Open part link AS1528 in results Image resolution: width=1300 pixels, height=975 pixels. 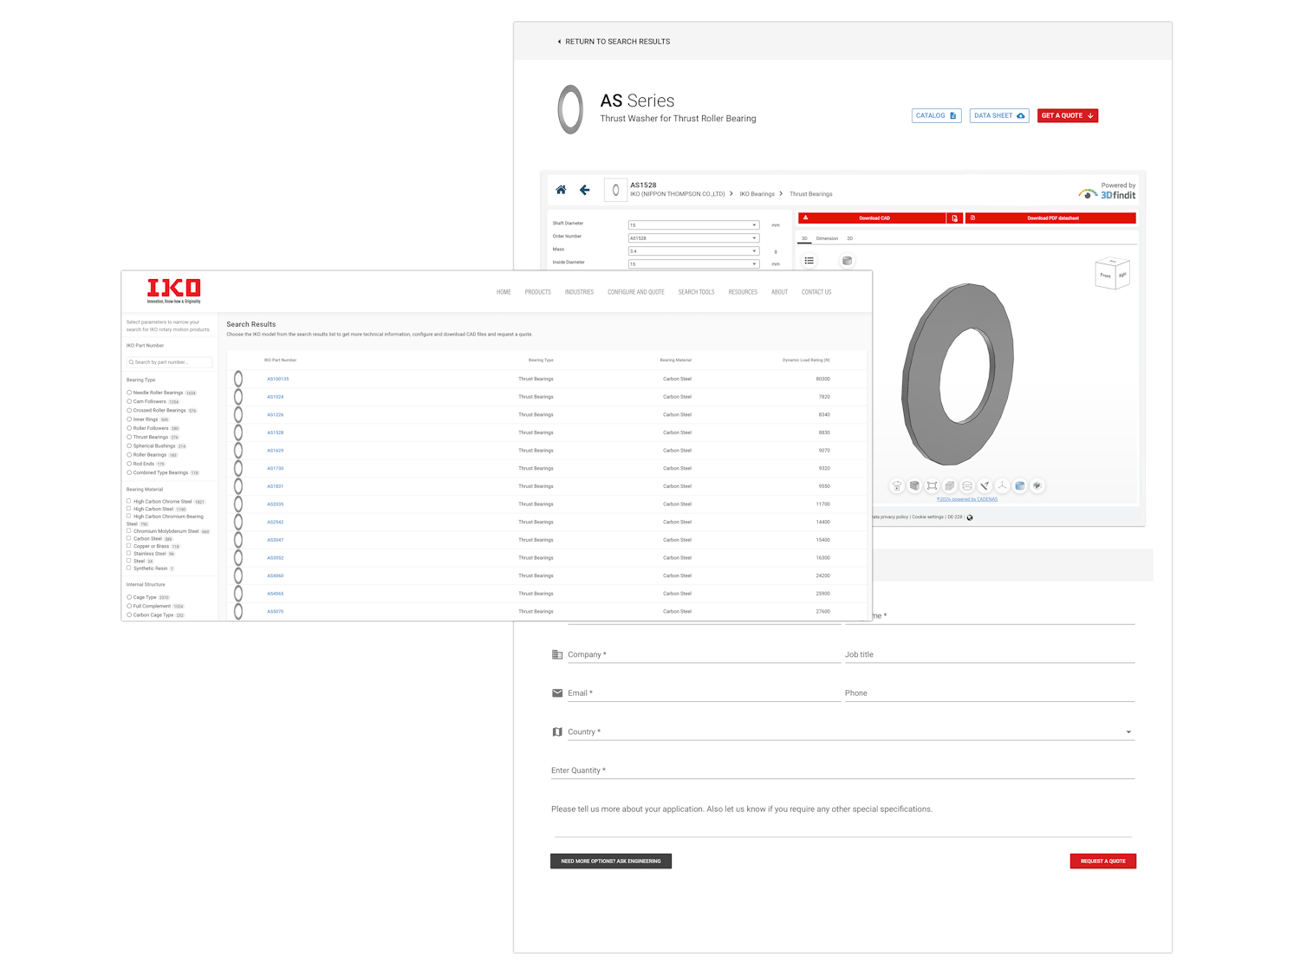(275, 433)
